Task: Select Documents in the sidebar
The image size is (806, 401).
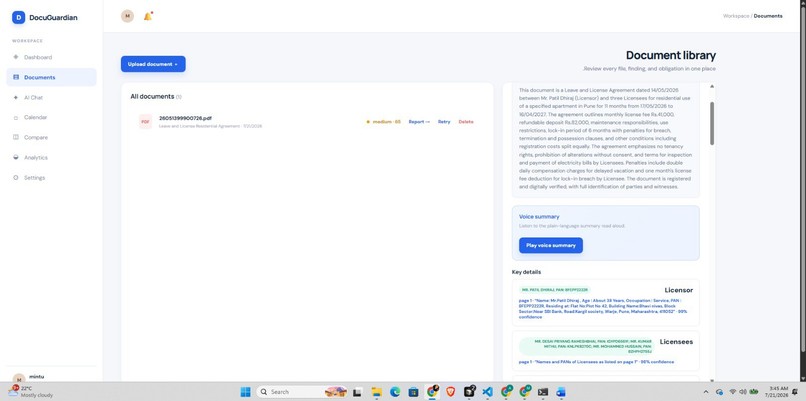Action: tap(51, 77)
